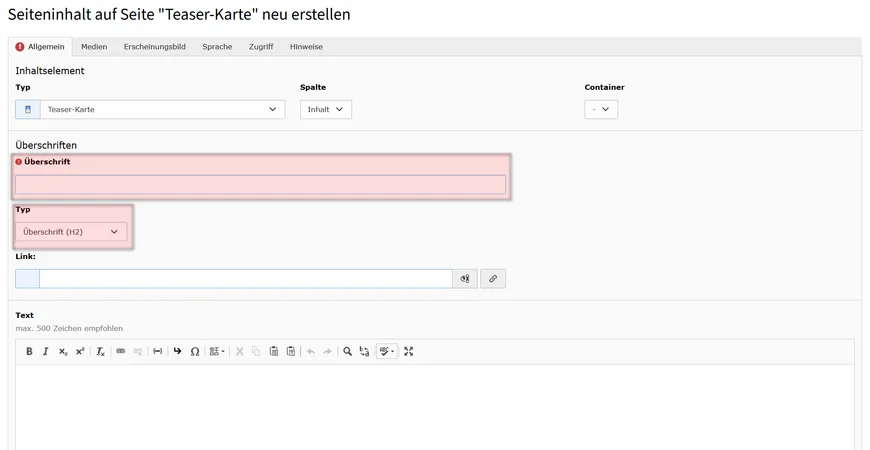Maximize the editor with the fullscreen icon
The image size is (870, 450).
pyautogui.click(x=409, y=351)
